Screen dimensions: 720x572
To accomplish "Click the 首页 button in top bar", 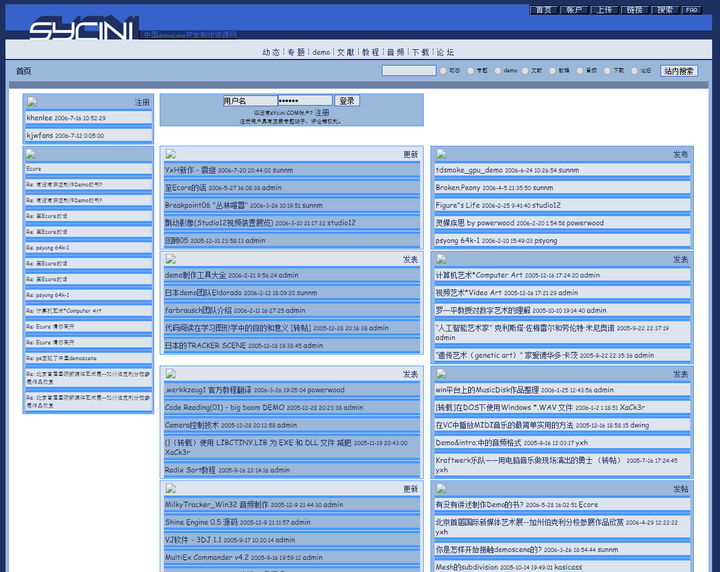I will (x=543, y=10).
